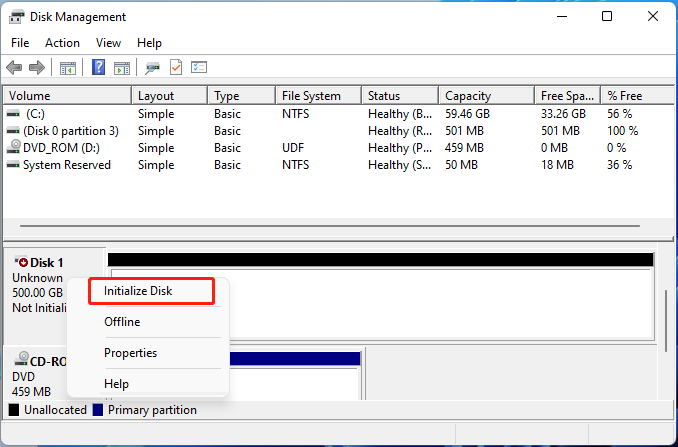Click the drive icon beside (C:)
Viewport: 678px width, 447px height.
tap(13, 114)
